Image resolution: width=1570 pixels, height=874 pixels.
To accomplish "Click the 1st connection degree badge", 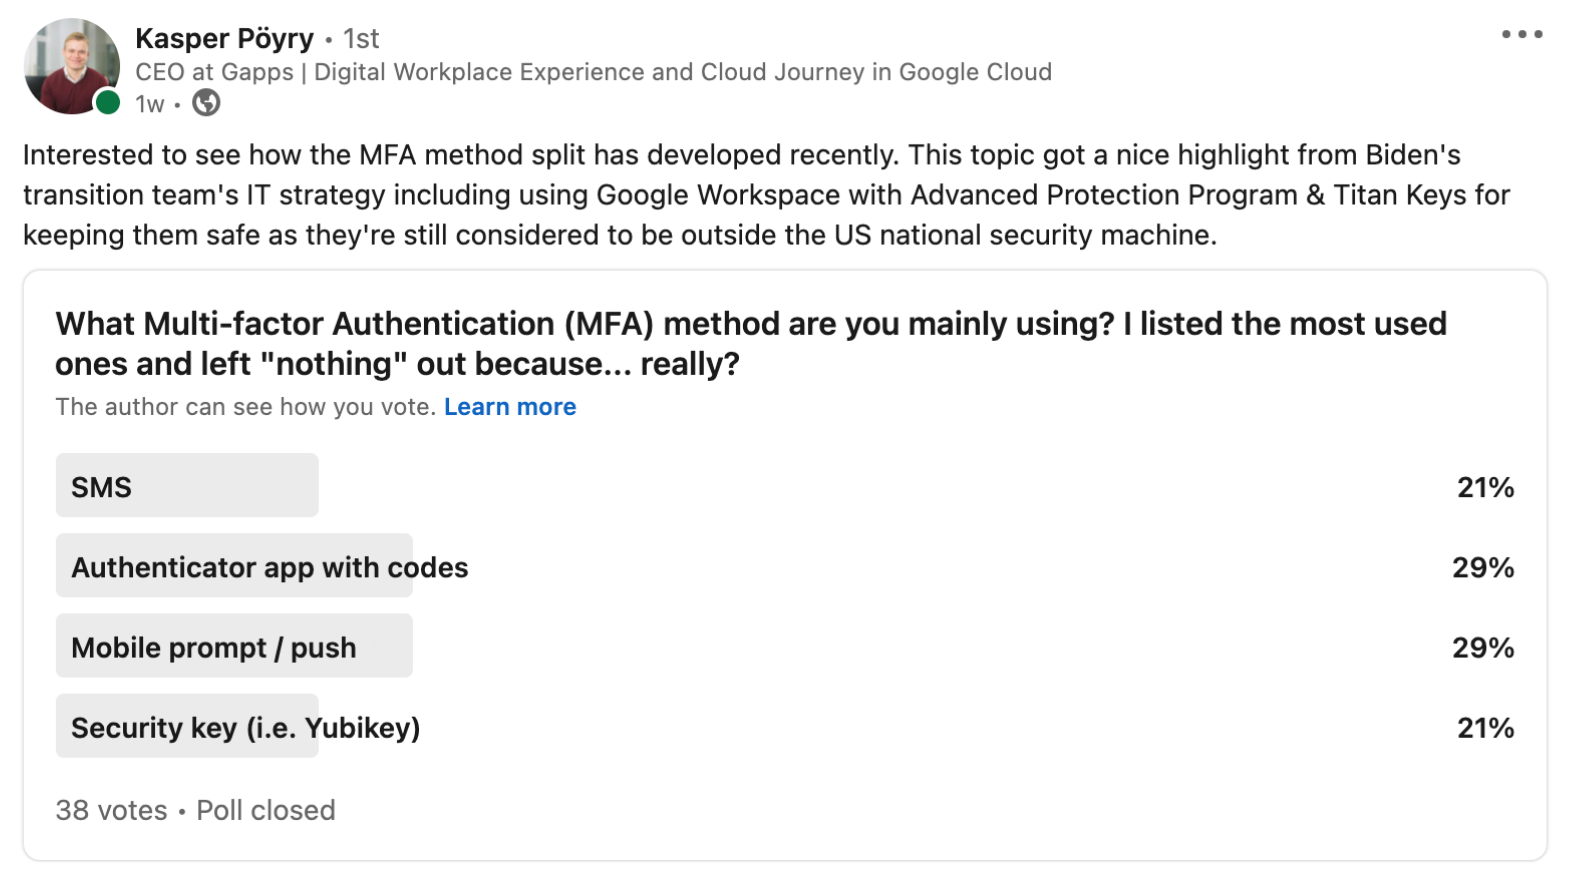I will (x=361, y=39).
